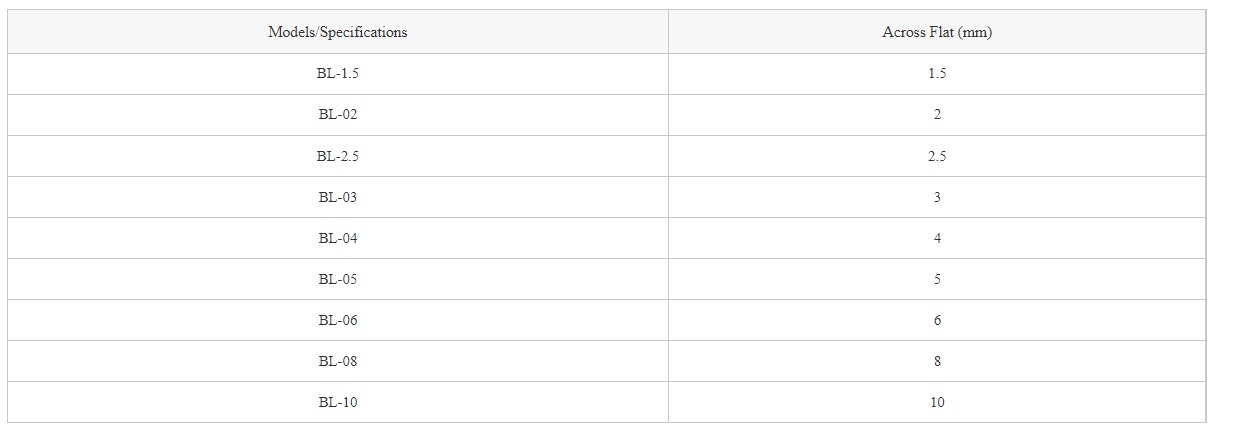Select the BL-04 model cell
This screenshot has height=431, width=1243.
(338, 238)
